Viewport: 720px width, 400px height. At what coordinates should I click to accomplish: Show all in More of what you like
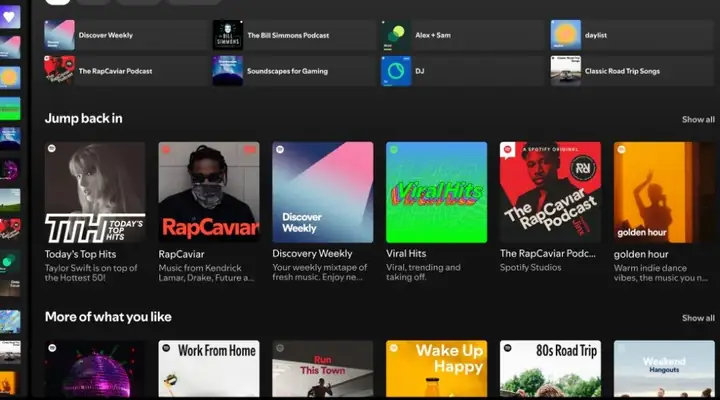[x=698, y=318]
